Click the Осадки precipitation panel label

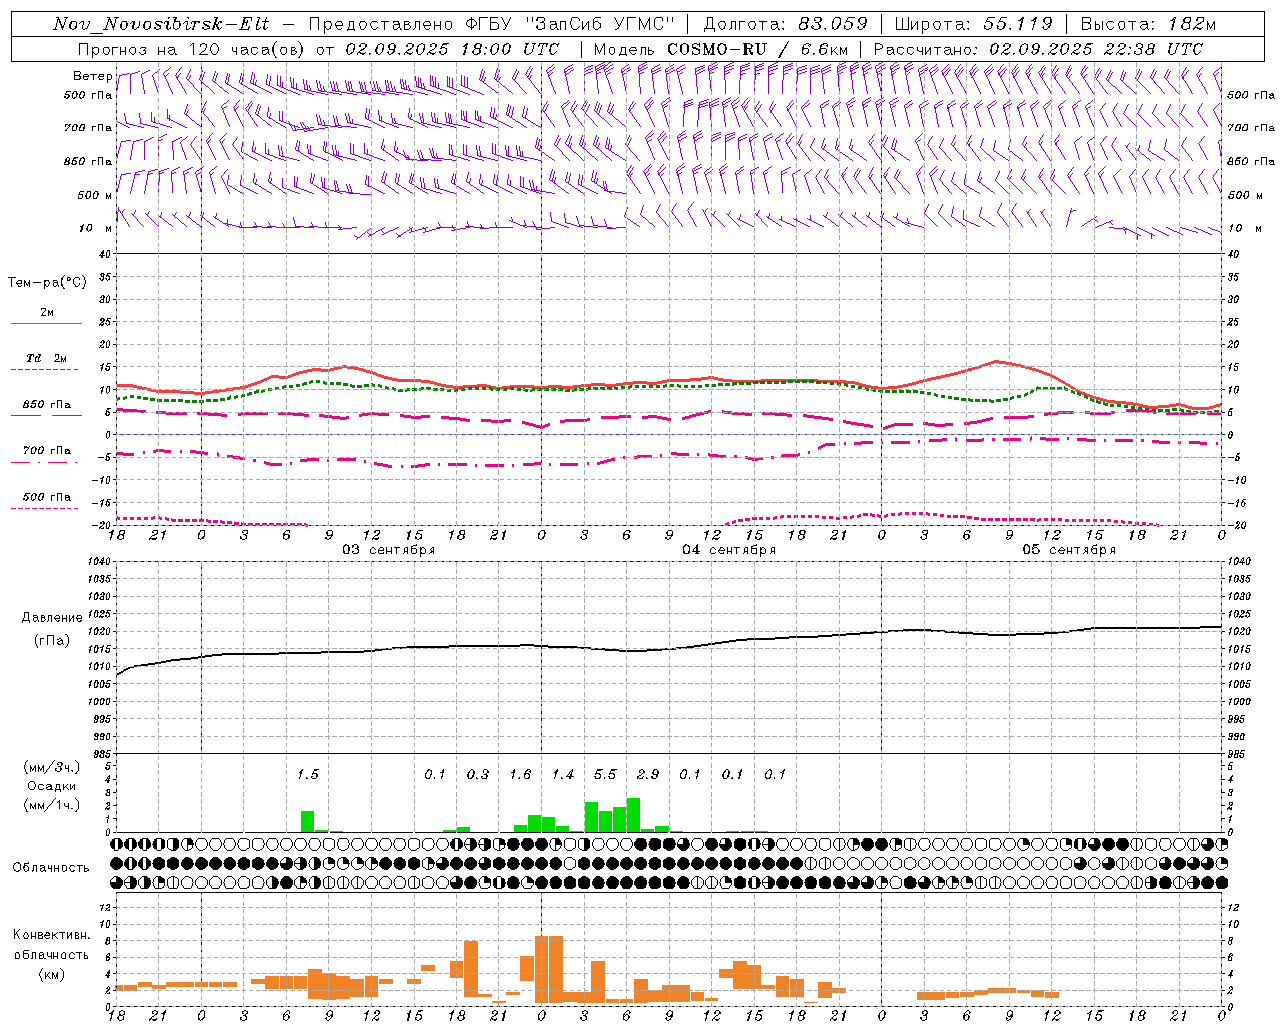[52, 786]
